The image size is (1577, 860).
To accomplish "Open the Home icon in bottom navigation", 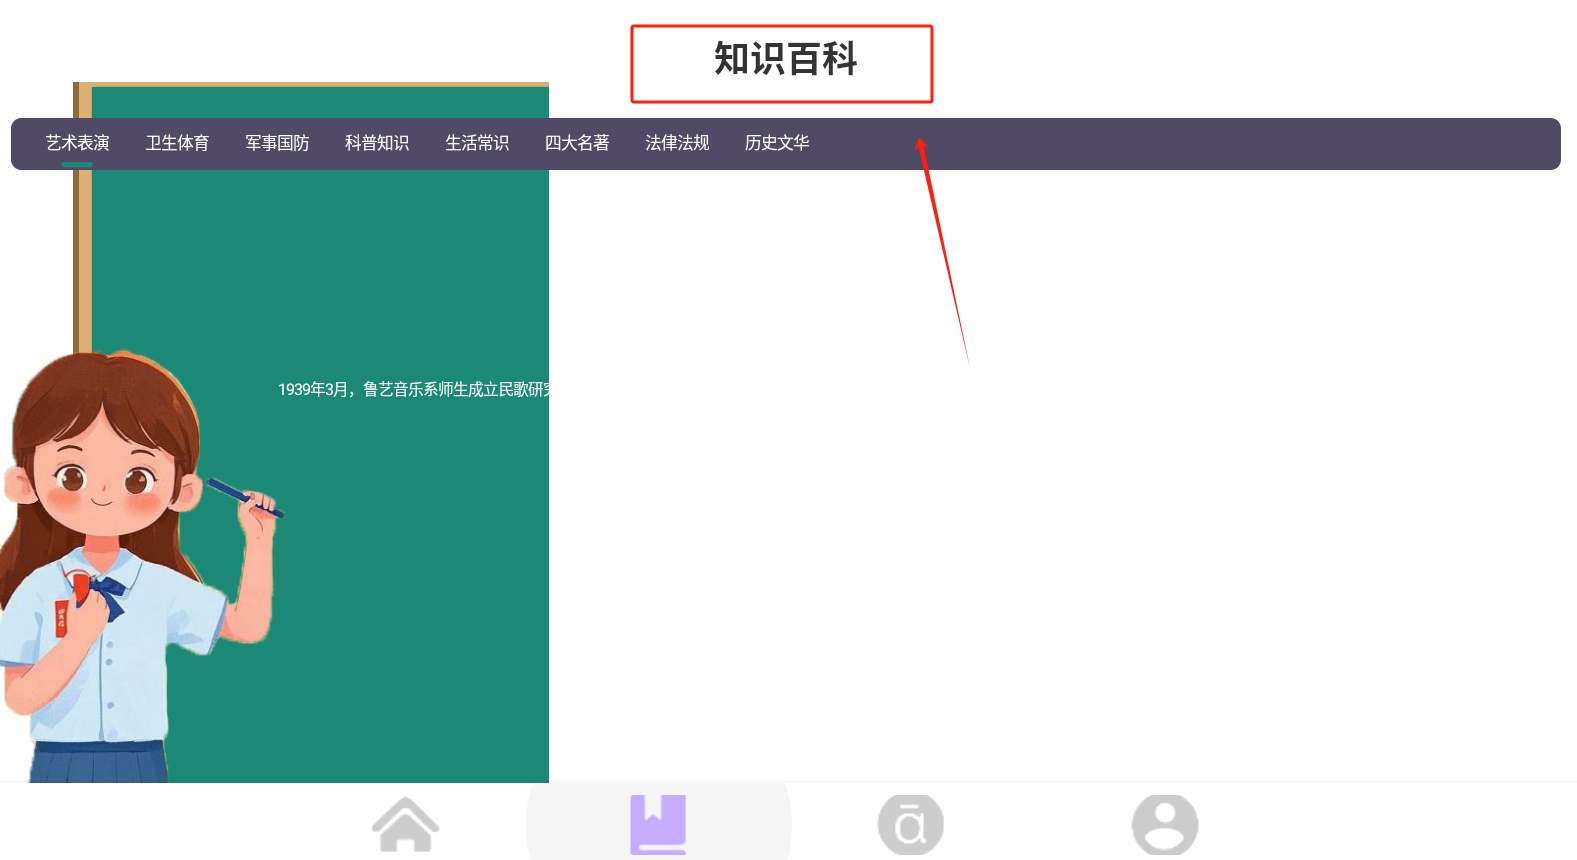I will (x=405, y=824).
